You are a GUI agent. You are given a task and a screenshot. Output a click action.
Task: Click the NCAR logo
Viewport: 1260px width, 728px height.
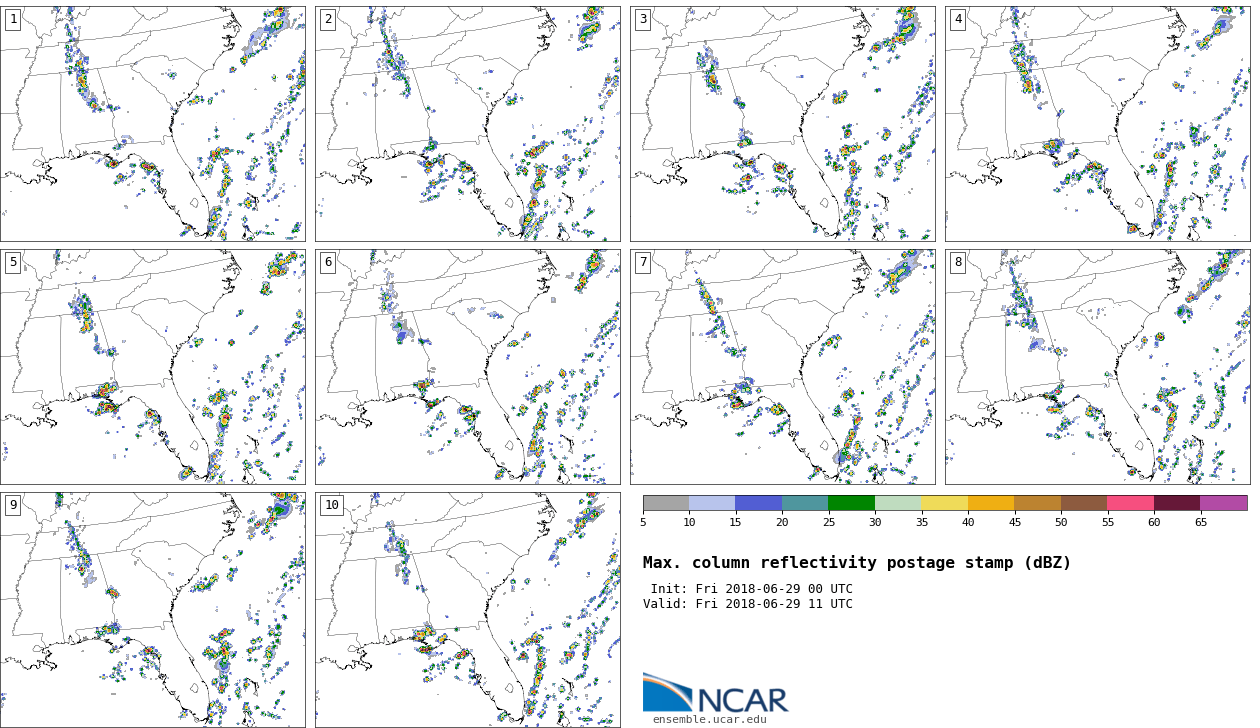click(x=715, y=693)
